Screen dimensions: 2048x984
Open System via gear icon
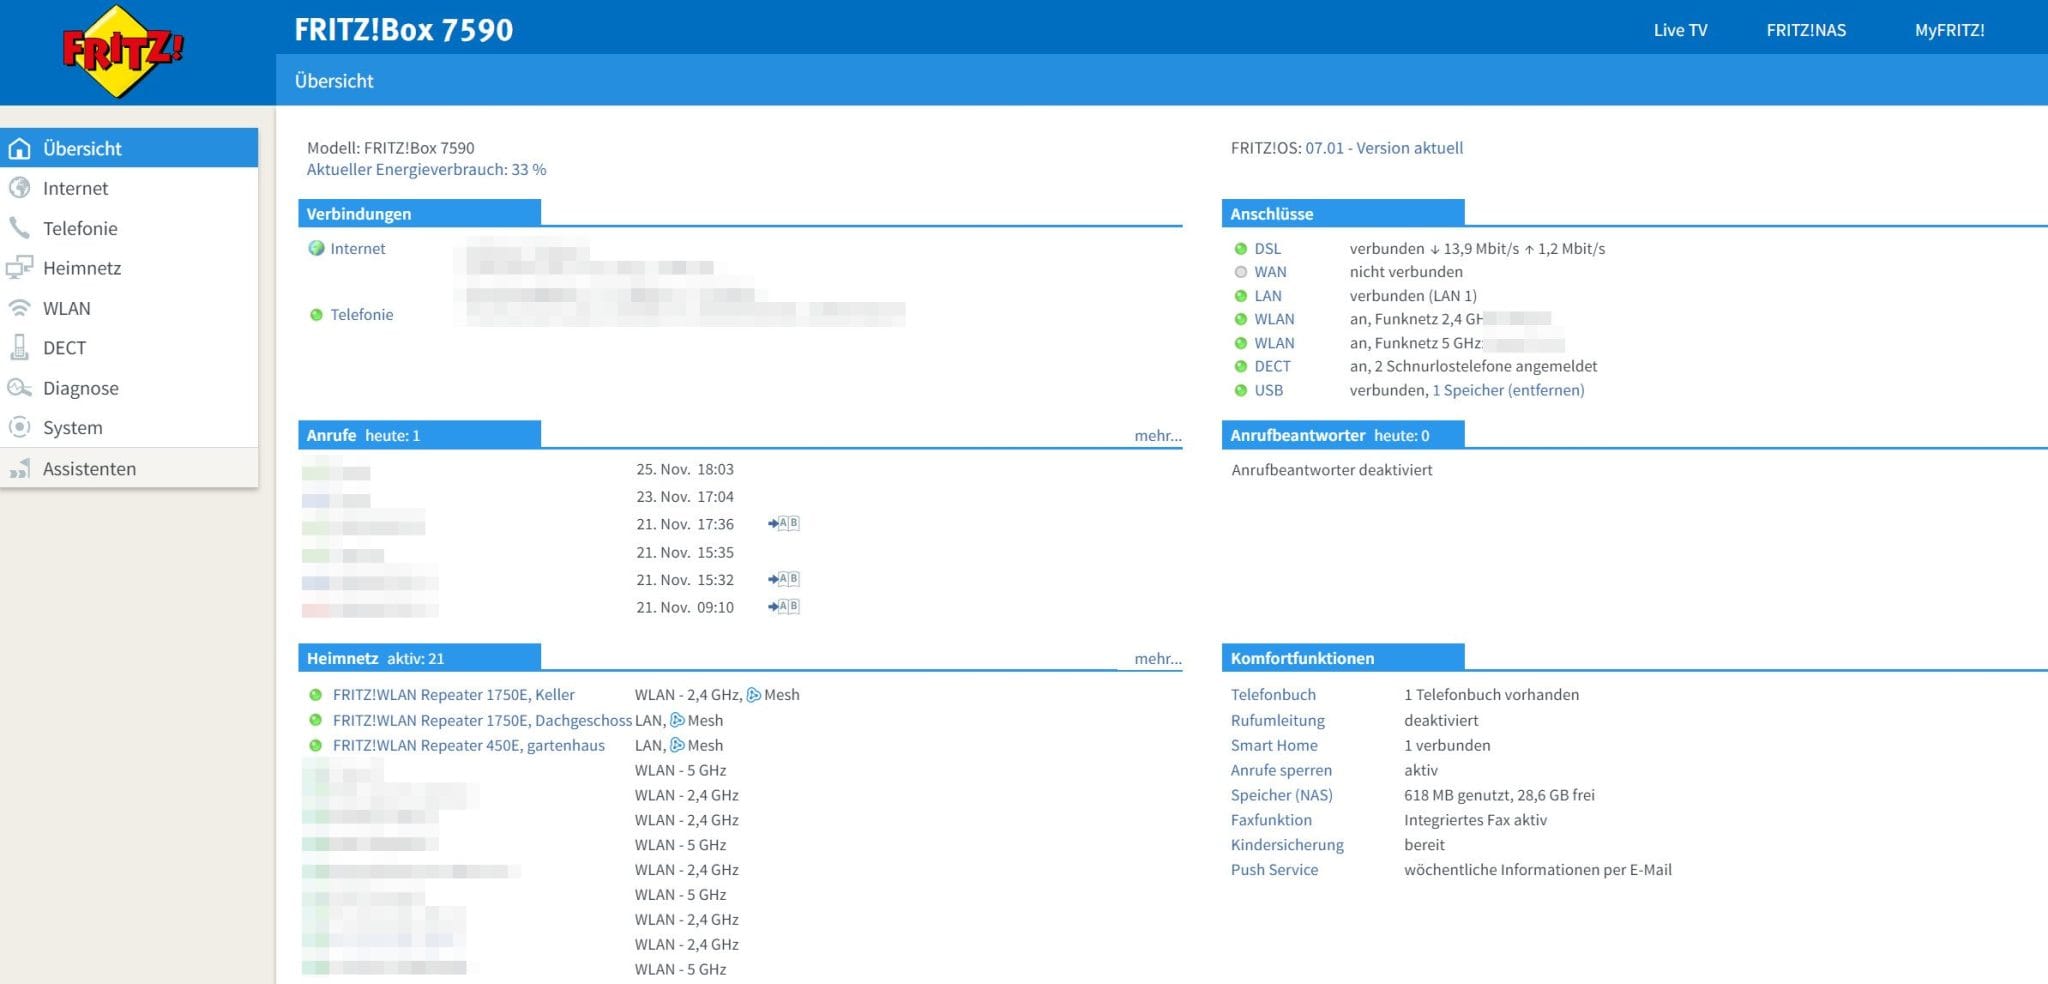(x=19, y=427)
